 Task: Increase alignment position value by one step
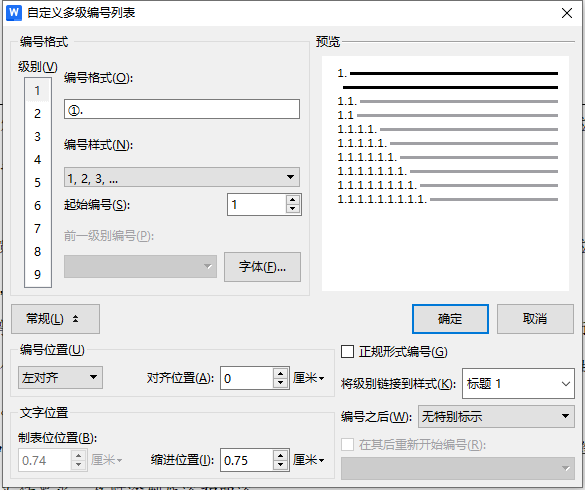click(x=281, y=373)
